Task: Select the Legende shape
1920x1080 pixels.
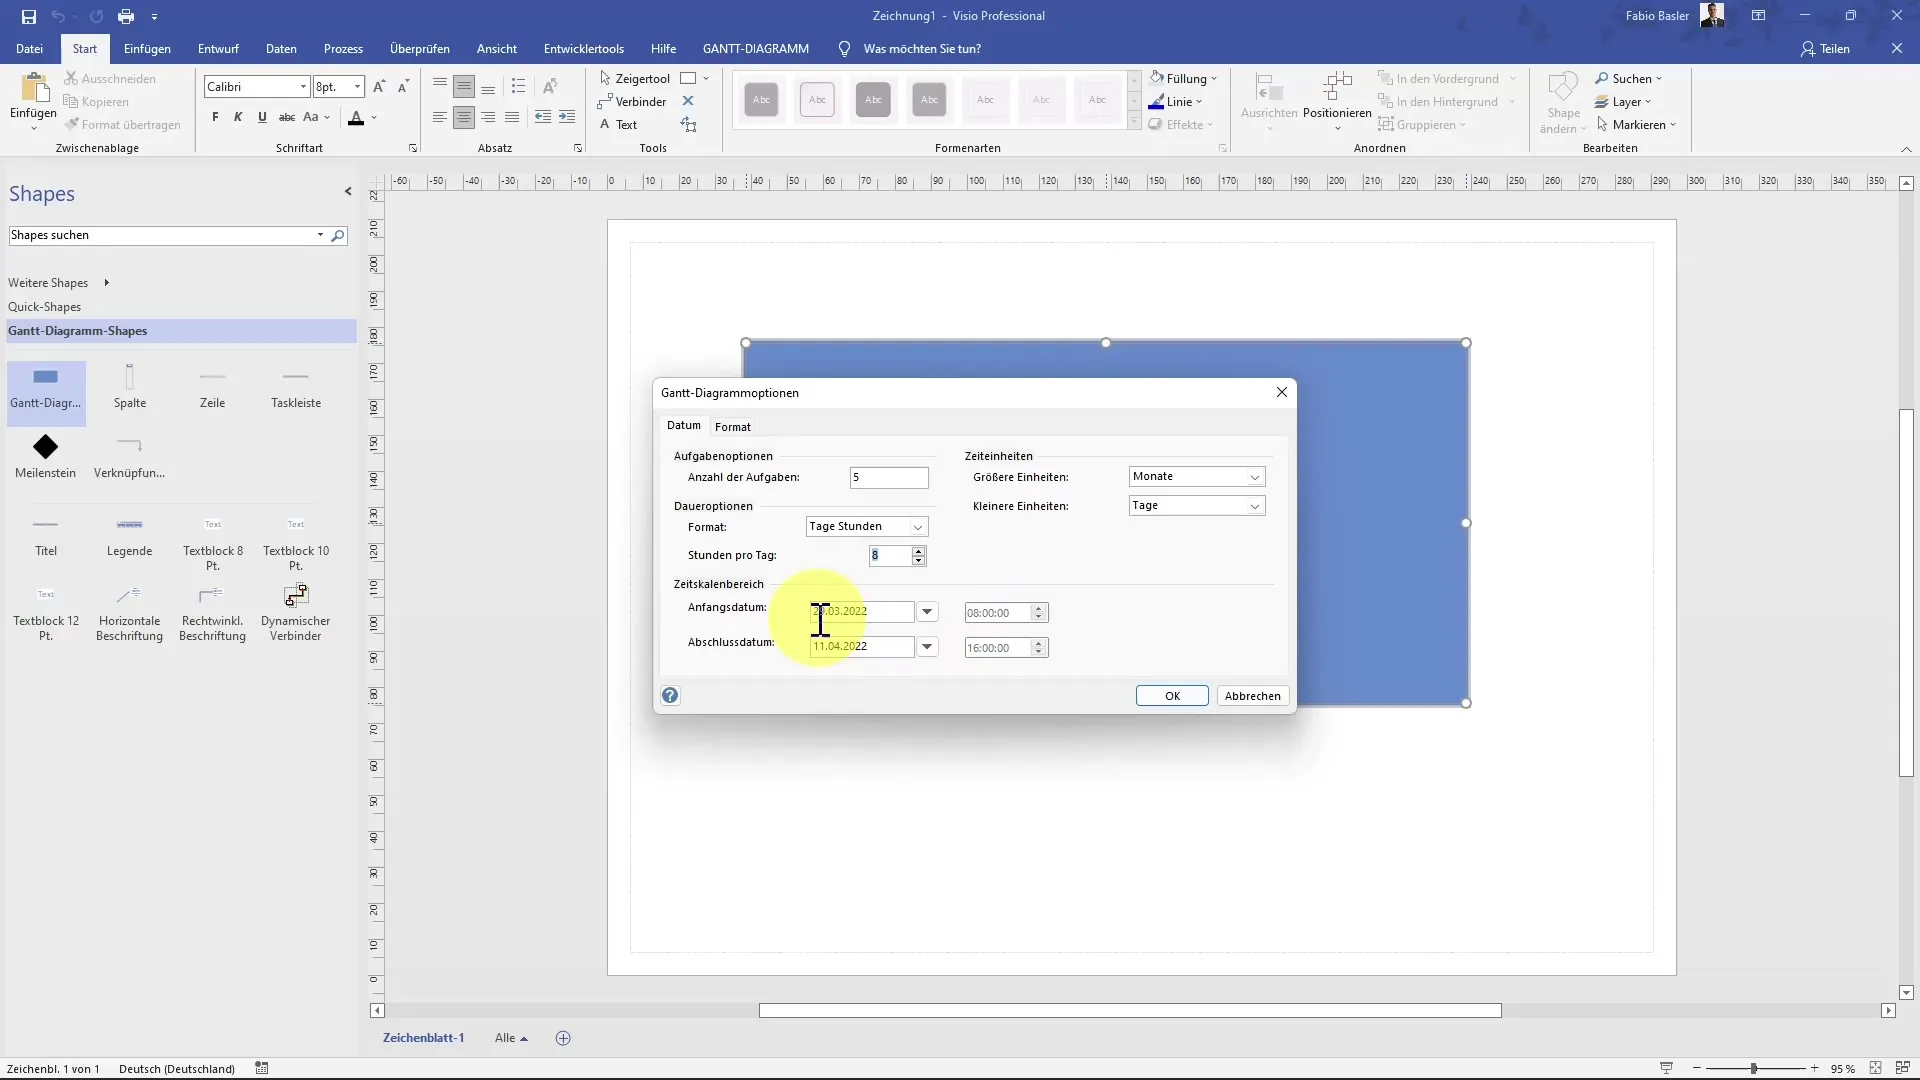Action: (129, 535)
